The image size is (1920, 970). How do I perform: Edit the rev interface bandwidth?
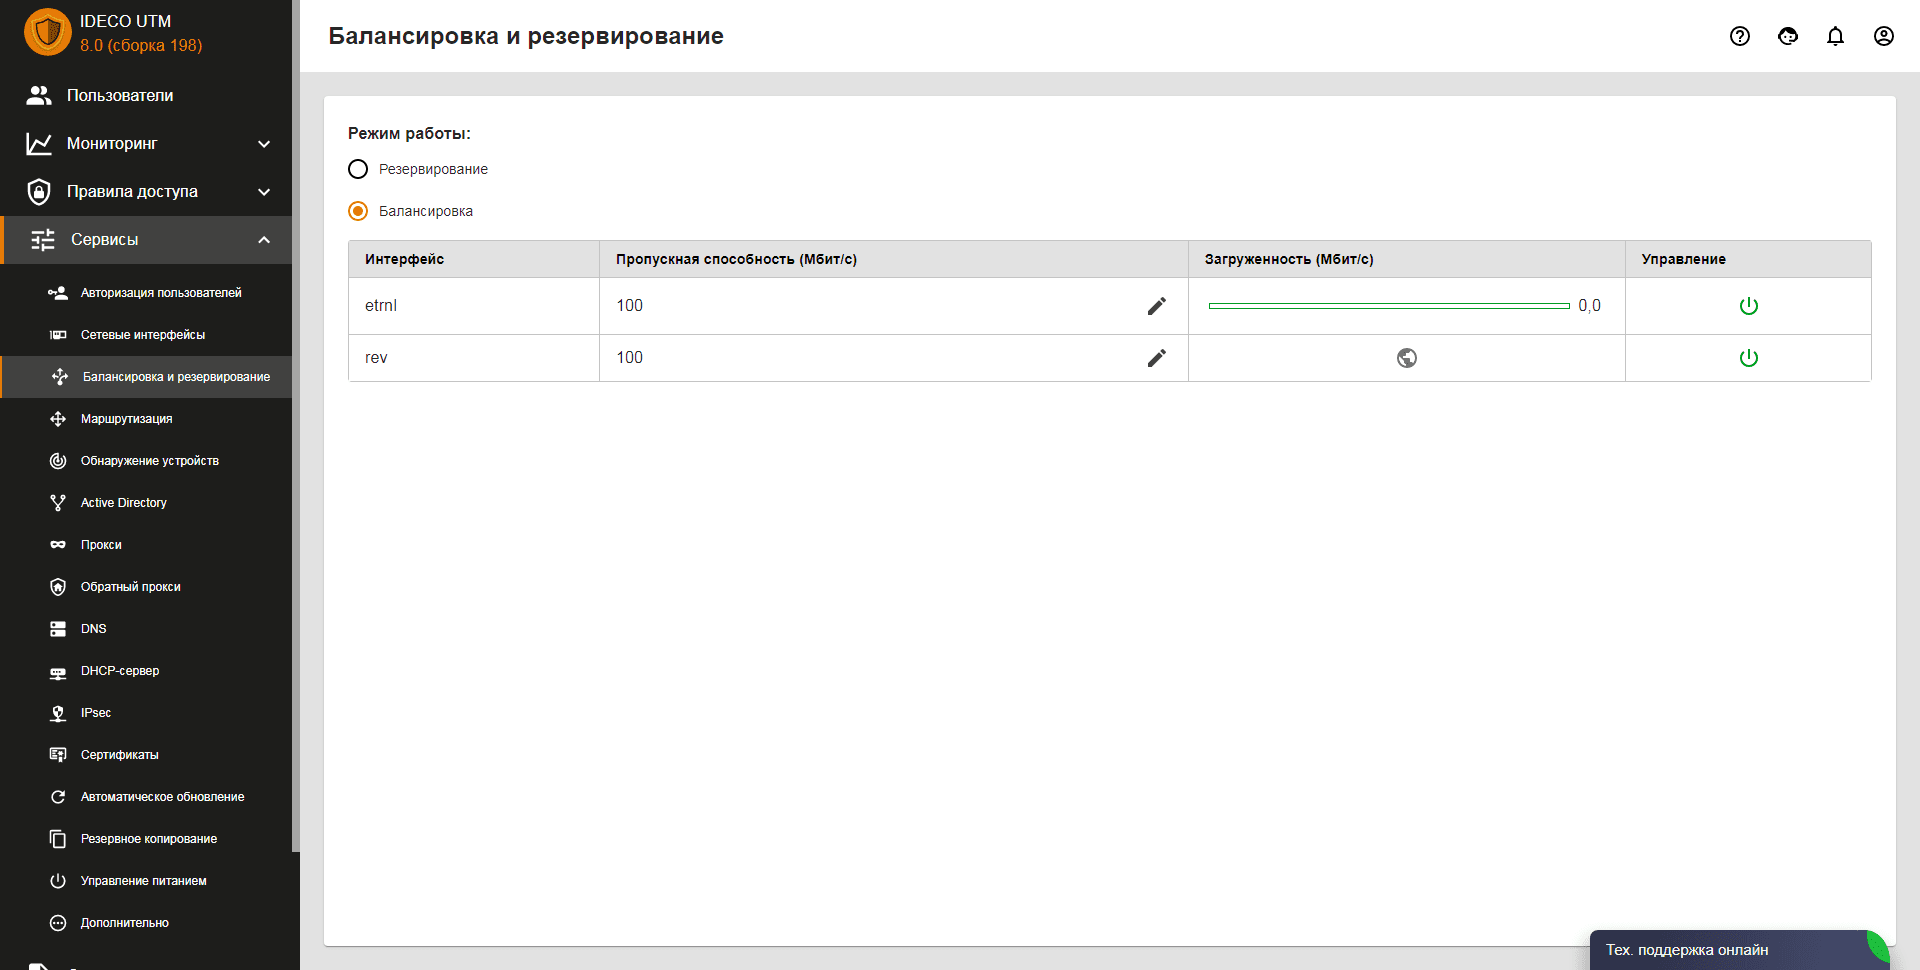pyautogui.click(x=1156, y=358)
